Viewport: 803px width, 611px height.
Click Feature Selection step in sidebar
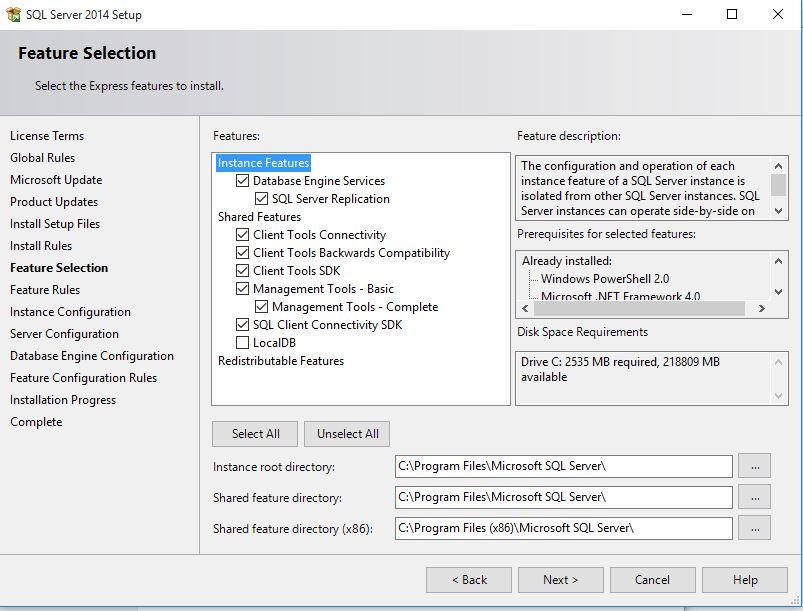pyautogui.click(x=59, y=268)
